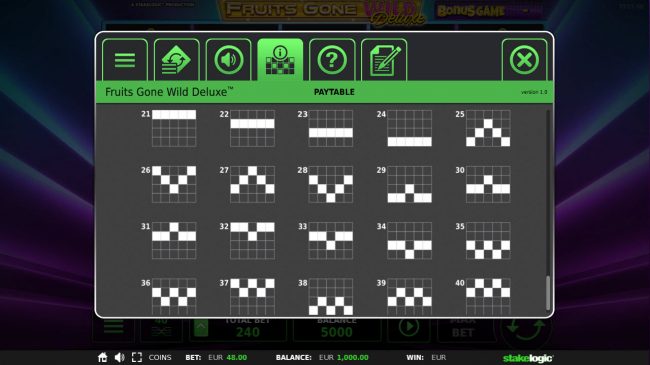This screenshot has width=650, height=365.
Task: Close the paytable dialog with X button
Action: coord(524,60)
